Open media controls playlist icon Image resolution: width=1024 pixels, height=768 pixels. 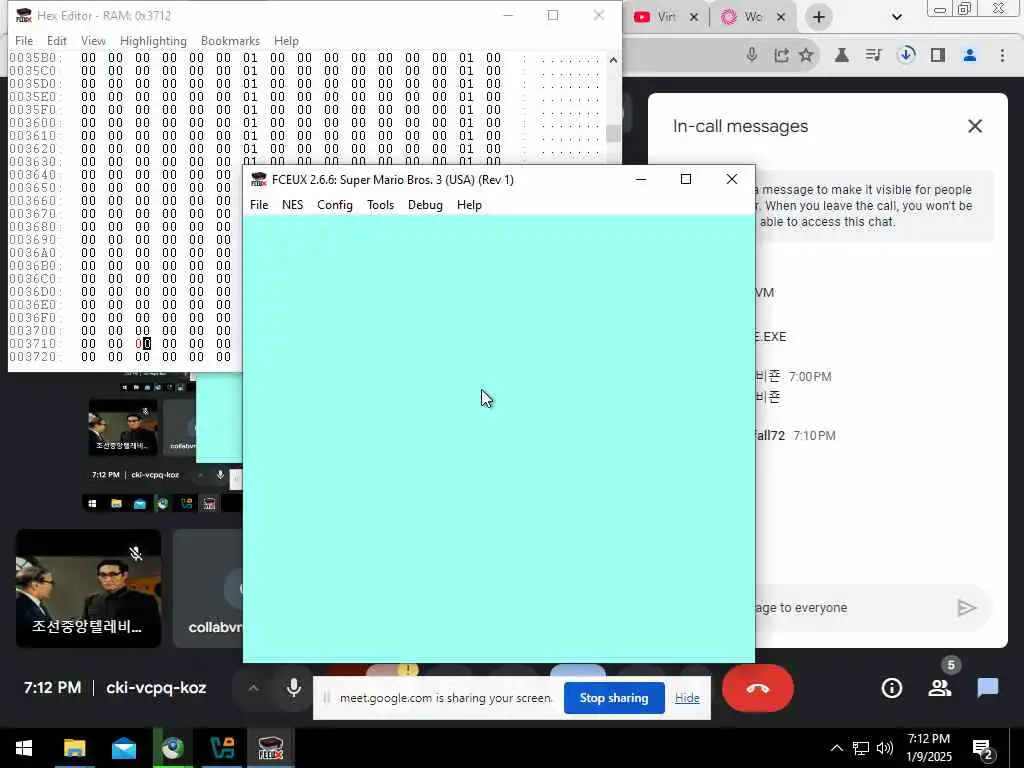873,55
